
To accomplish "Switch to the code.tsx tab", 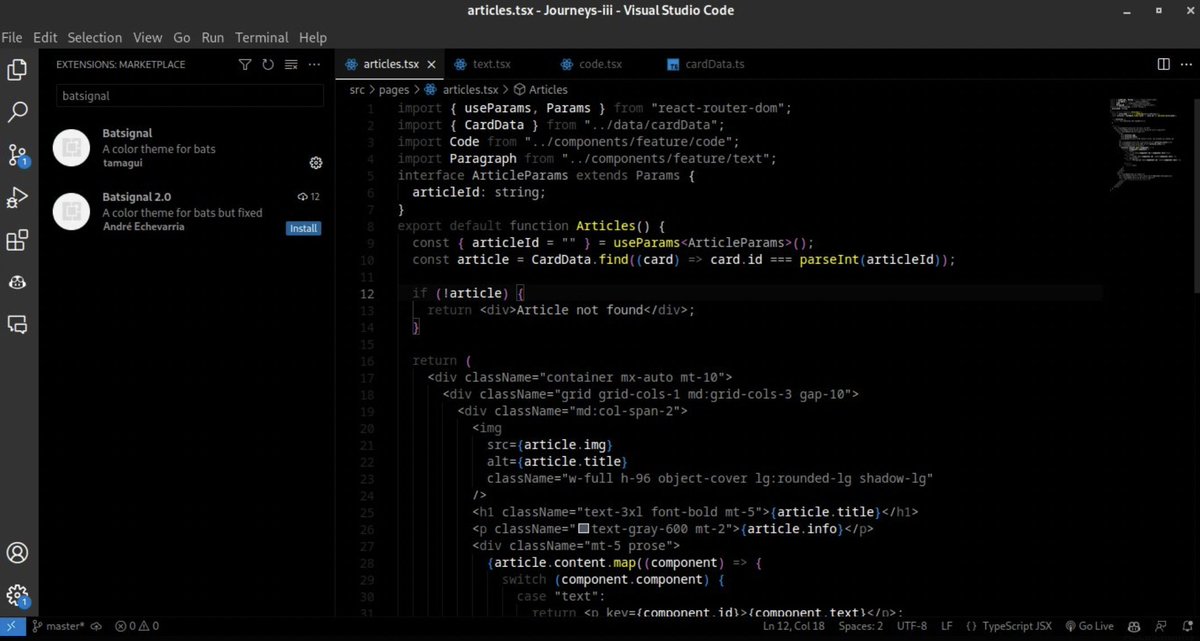I will [x=600, y=64].
